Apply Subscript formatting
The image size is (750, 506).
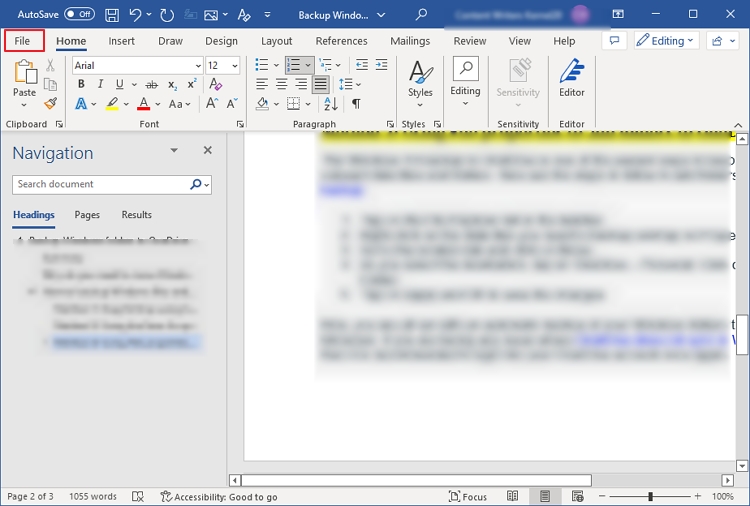click(x=173, y=85)
